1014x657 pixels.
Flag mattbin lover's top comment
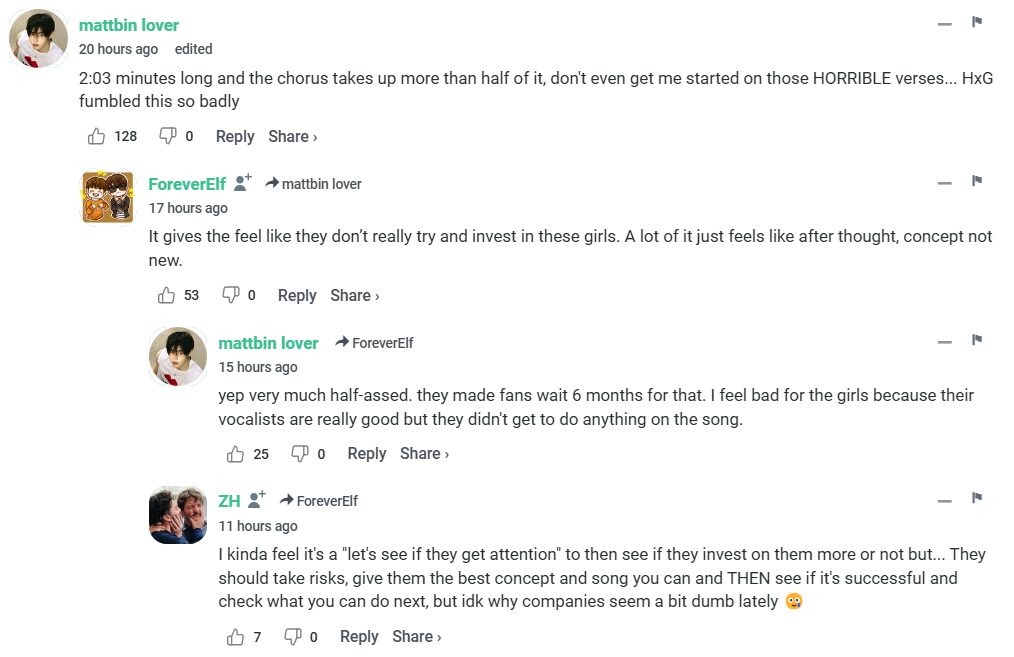click(x=977, y=22)
